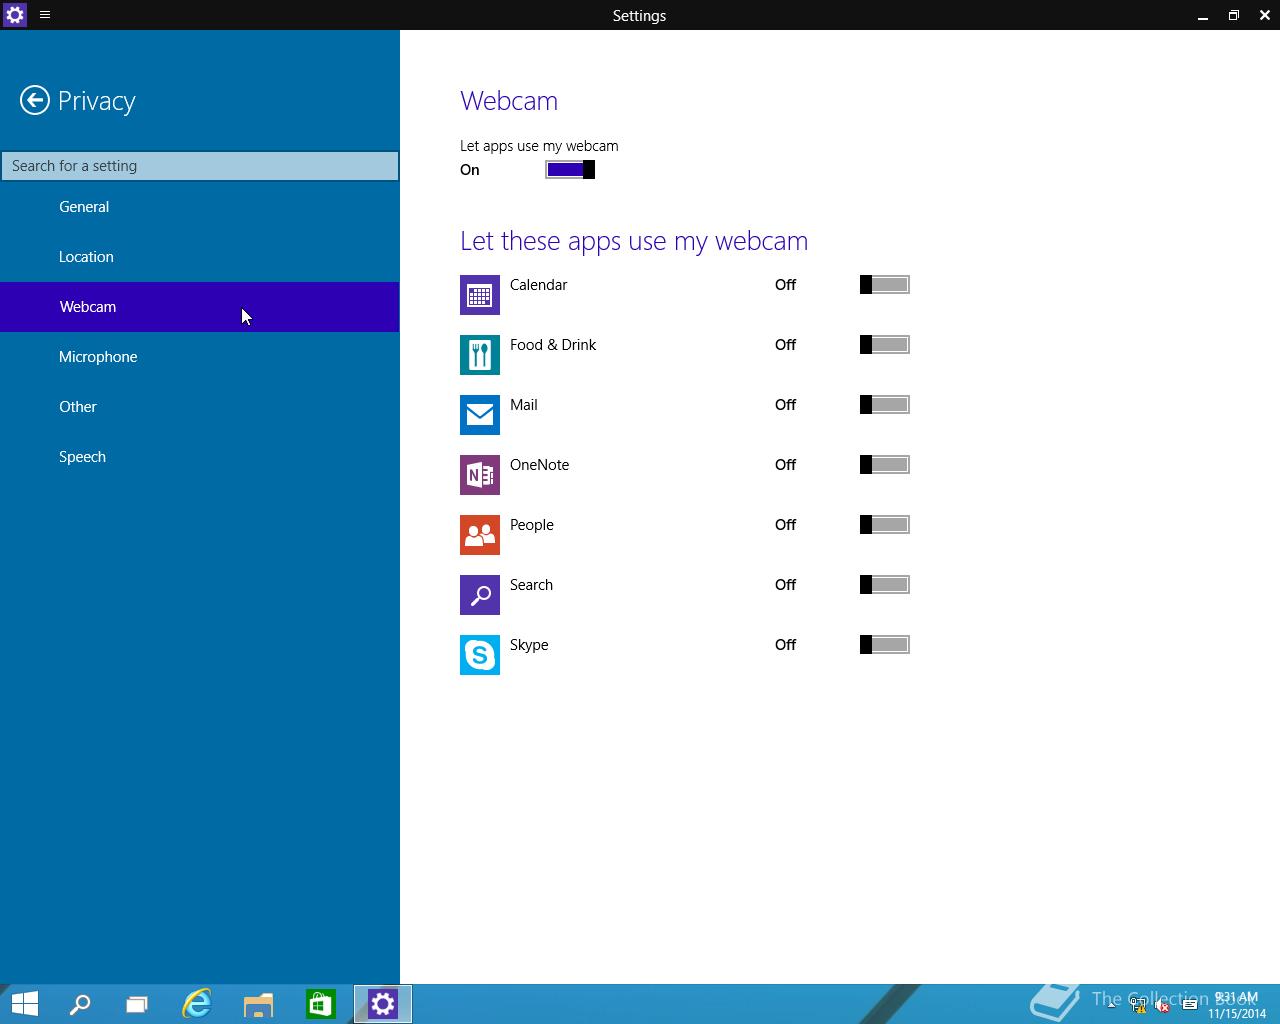Focus the Search for a setting field
Screen dimensions: 1280x1024
[x=200, y=166]
